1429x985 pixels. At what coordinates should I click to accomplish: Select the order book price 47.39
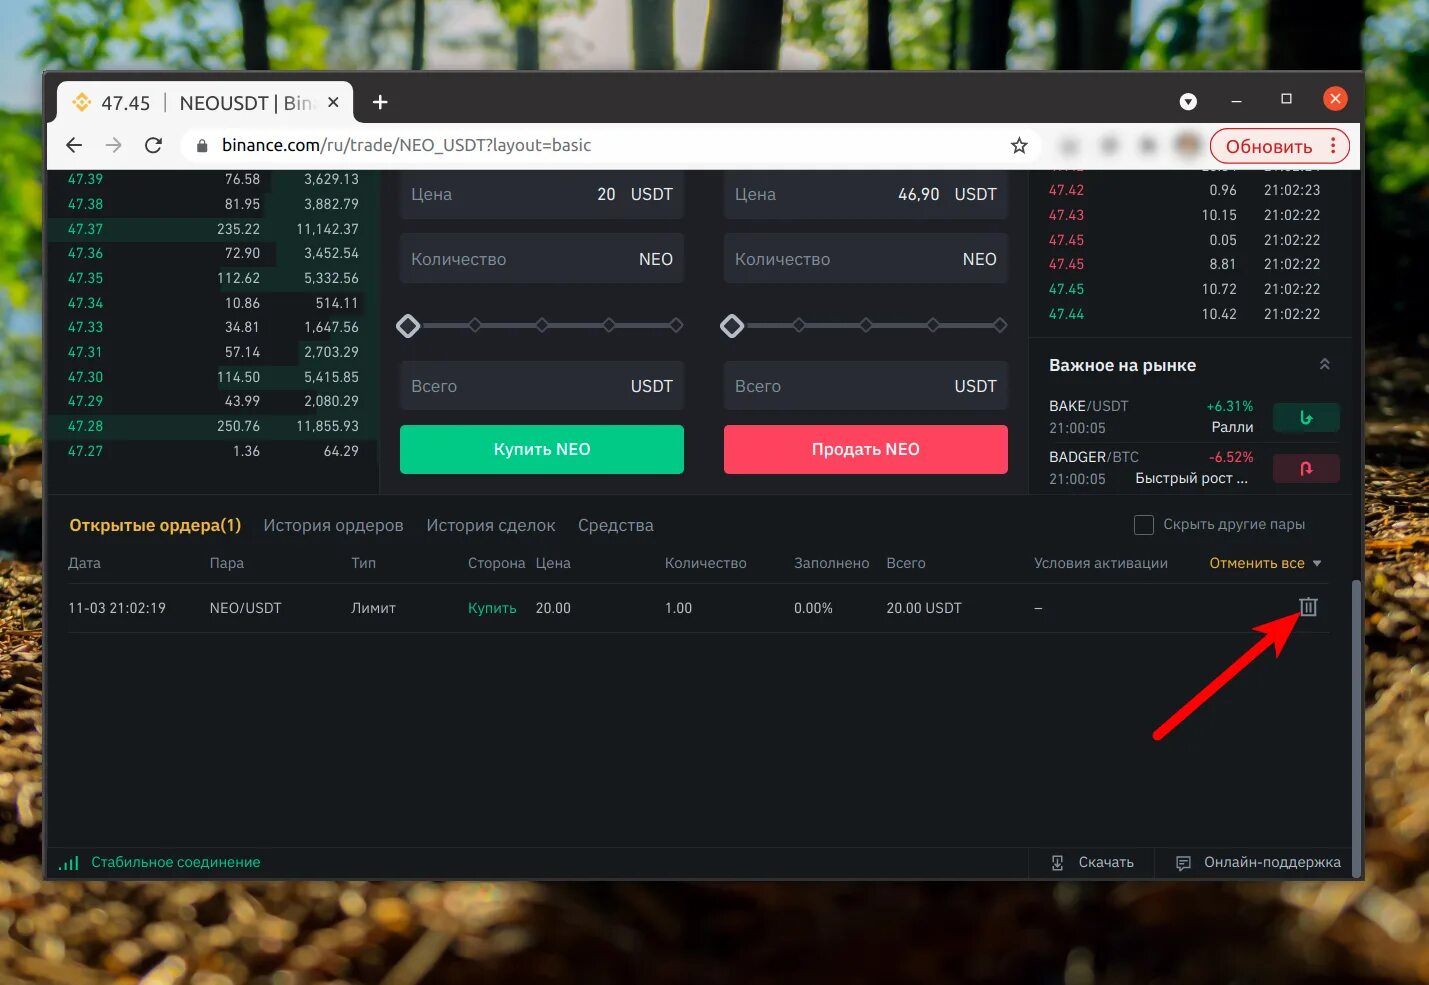85,179
